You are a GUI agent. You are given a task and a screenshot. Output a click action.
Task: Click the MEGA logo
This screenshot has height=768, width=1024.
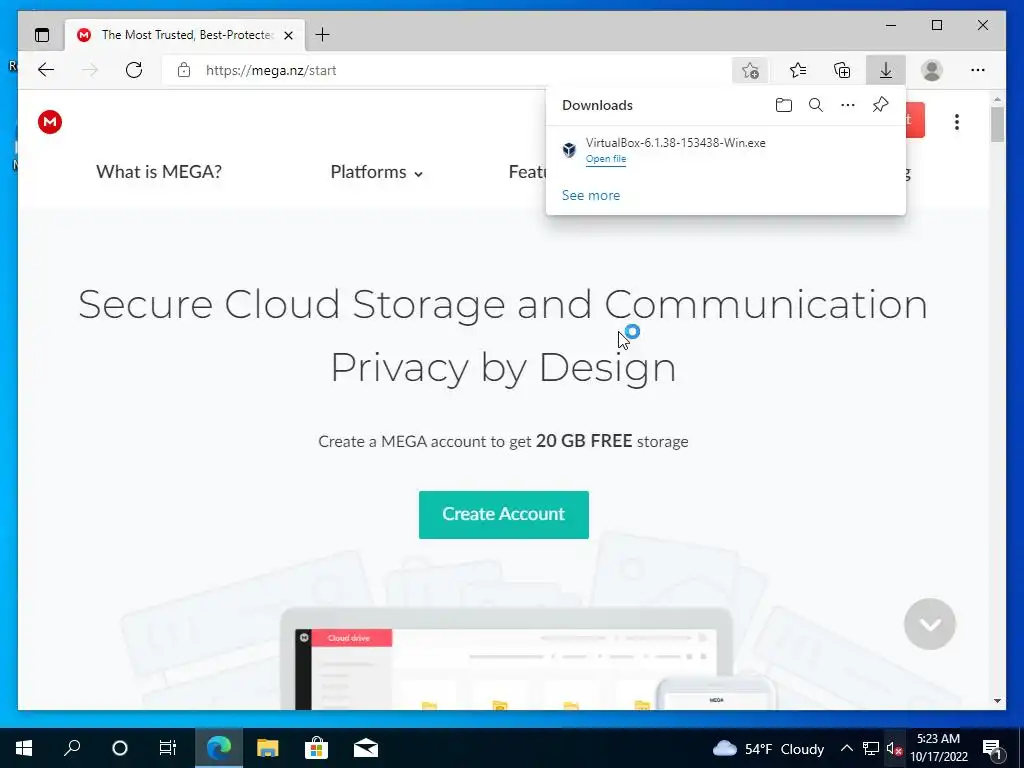(x=50, y=121)
